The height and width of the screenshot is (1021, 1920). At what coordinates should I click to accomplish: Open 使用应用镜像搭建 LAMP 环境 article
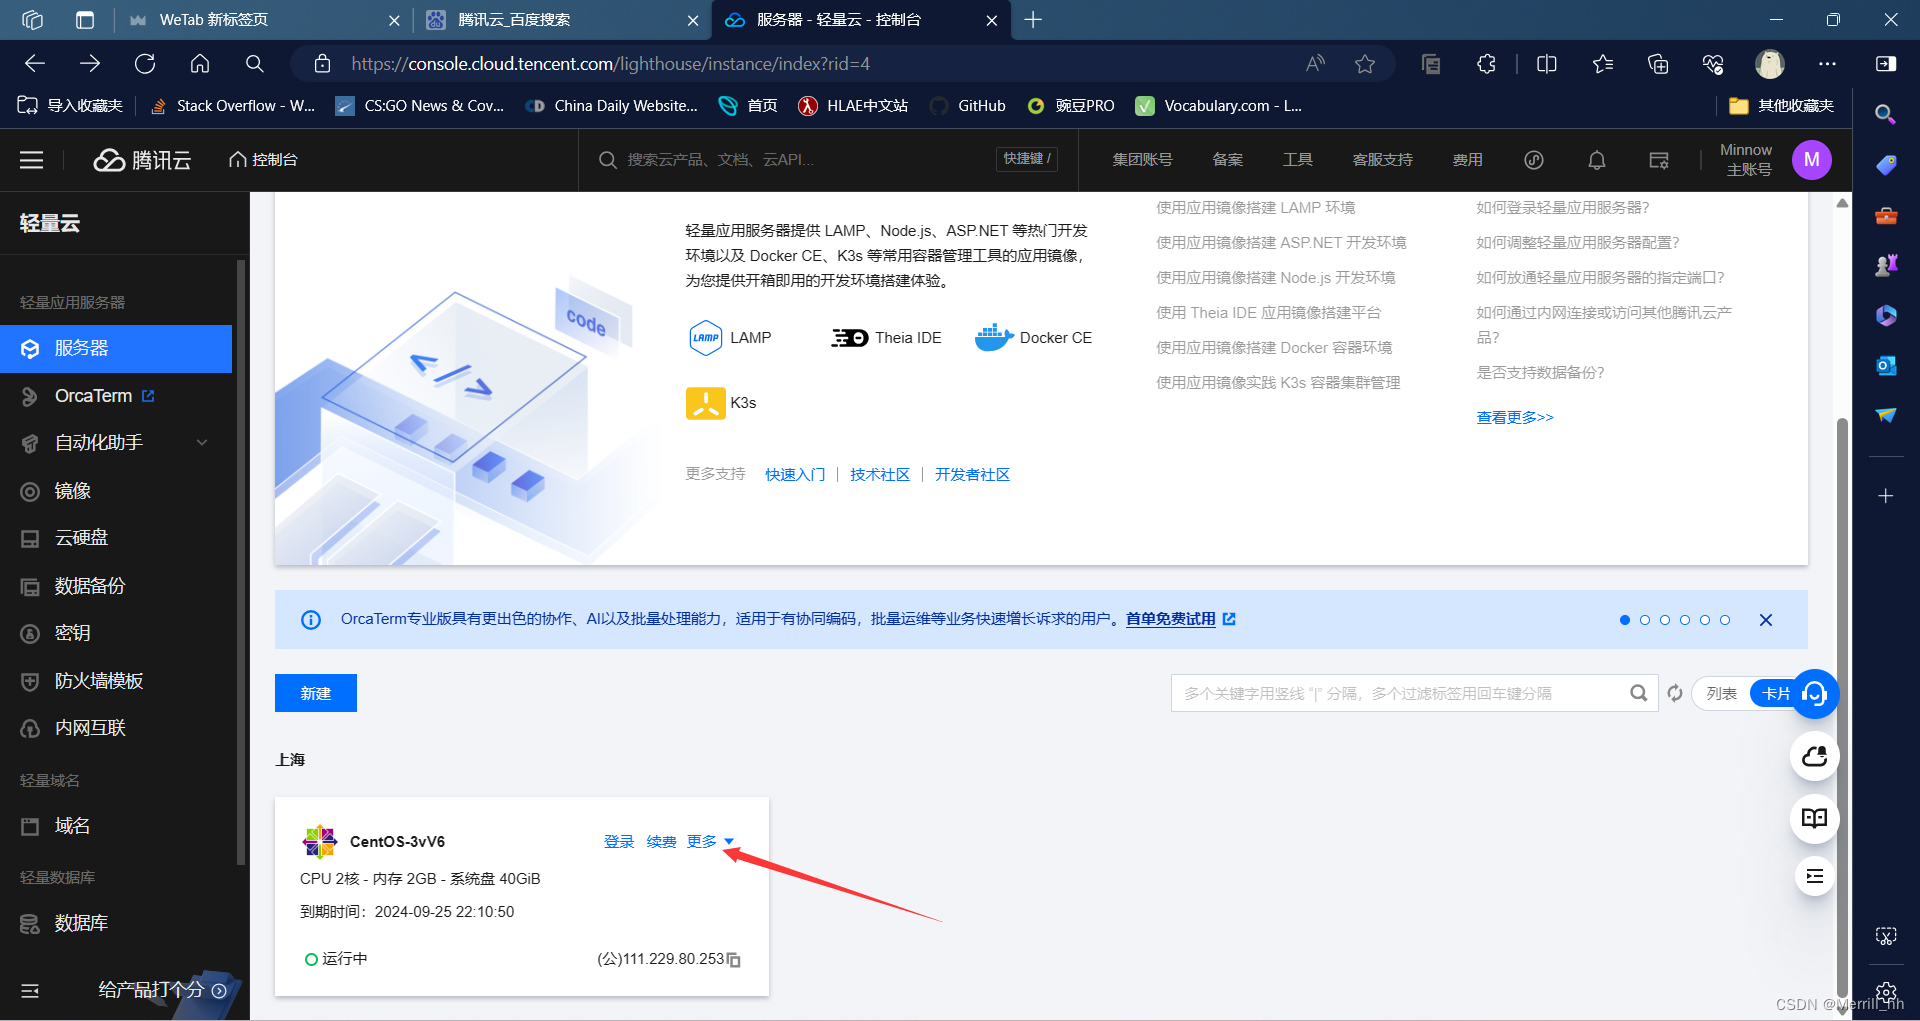(1256, 208)
